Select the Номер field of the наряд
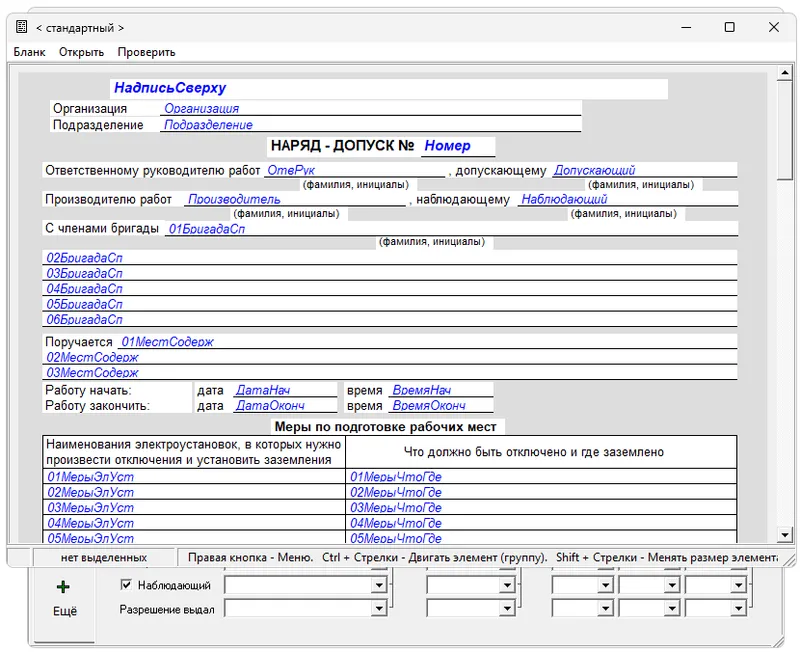The height and width of the screenshot is (652, 800). pos(458,146)
